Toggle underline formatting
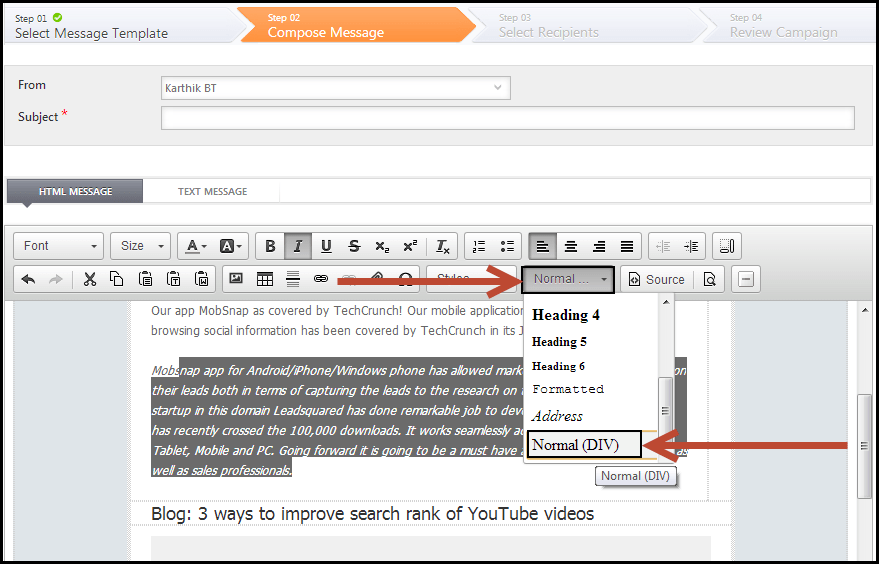 tap(326, 246)
